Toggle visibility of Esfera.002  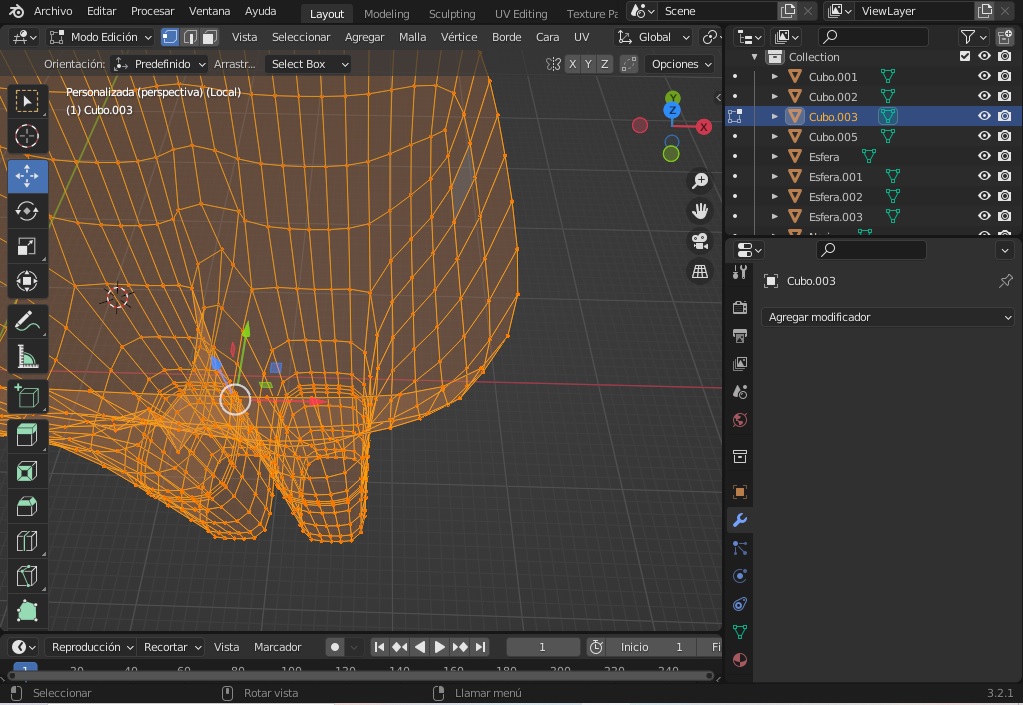click(984, 197)
